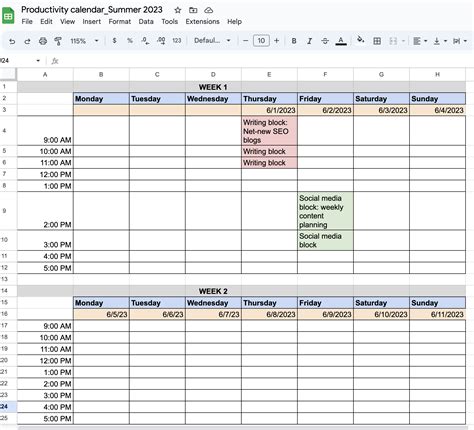This screenshot has width=474, height=430.
Task: Select column E header
Action: click(269, 75)
